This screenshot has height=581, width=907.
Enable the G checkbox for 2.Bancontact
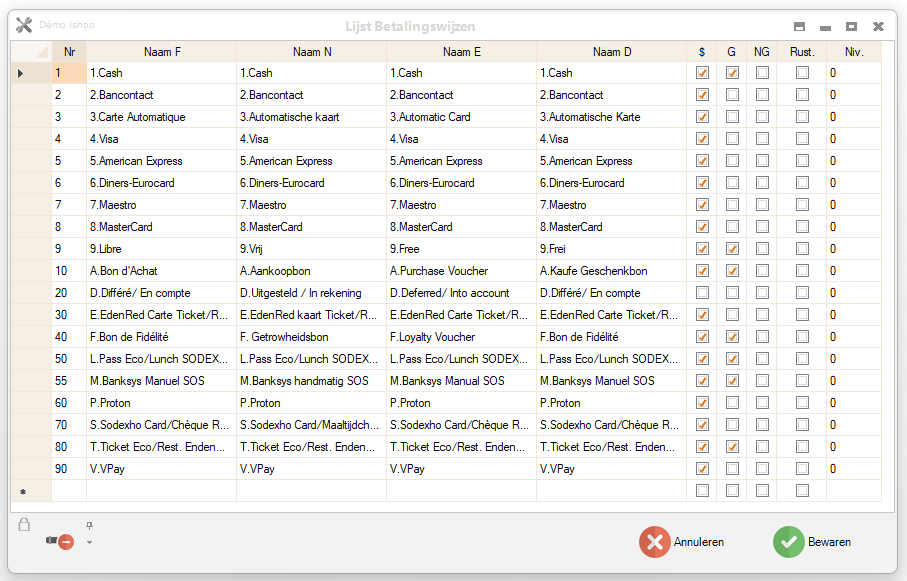pos(732,95)
